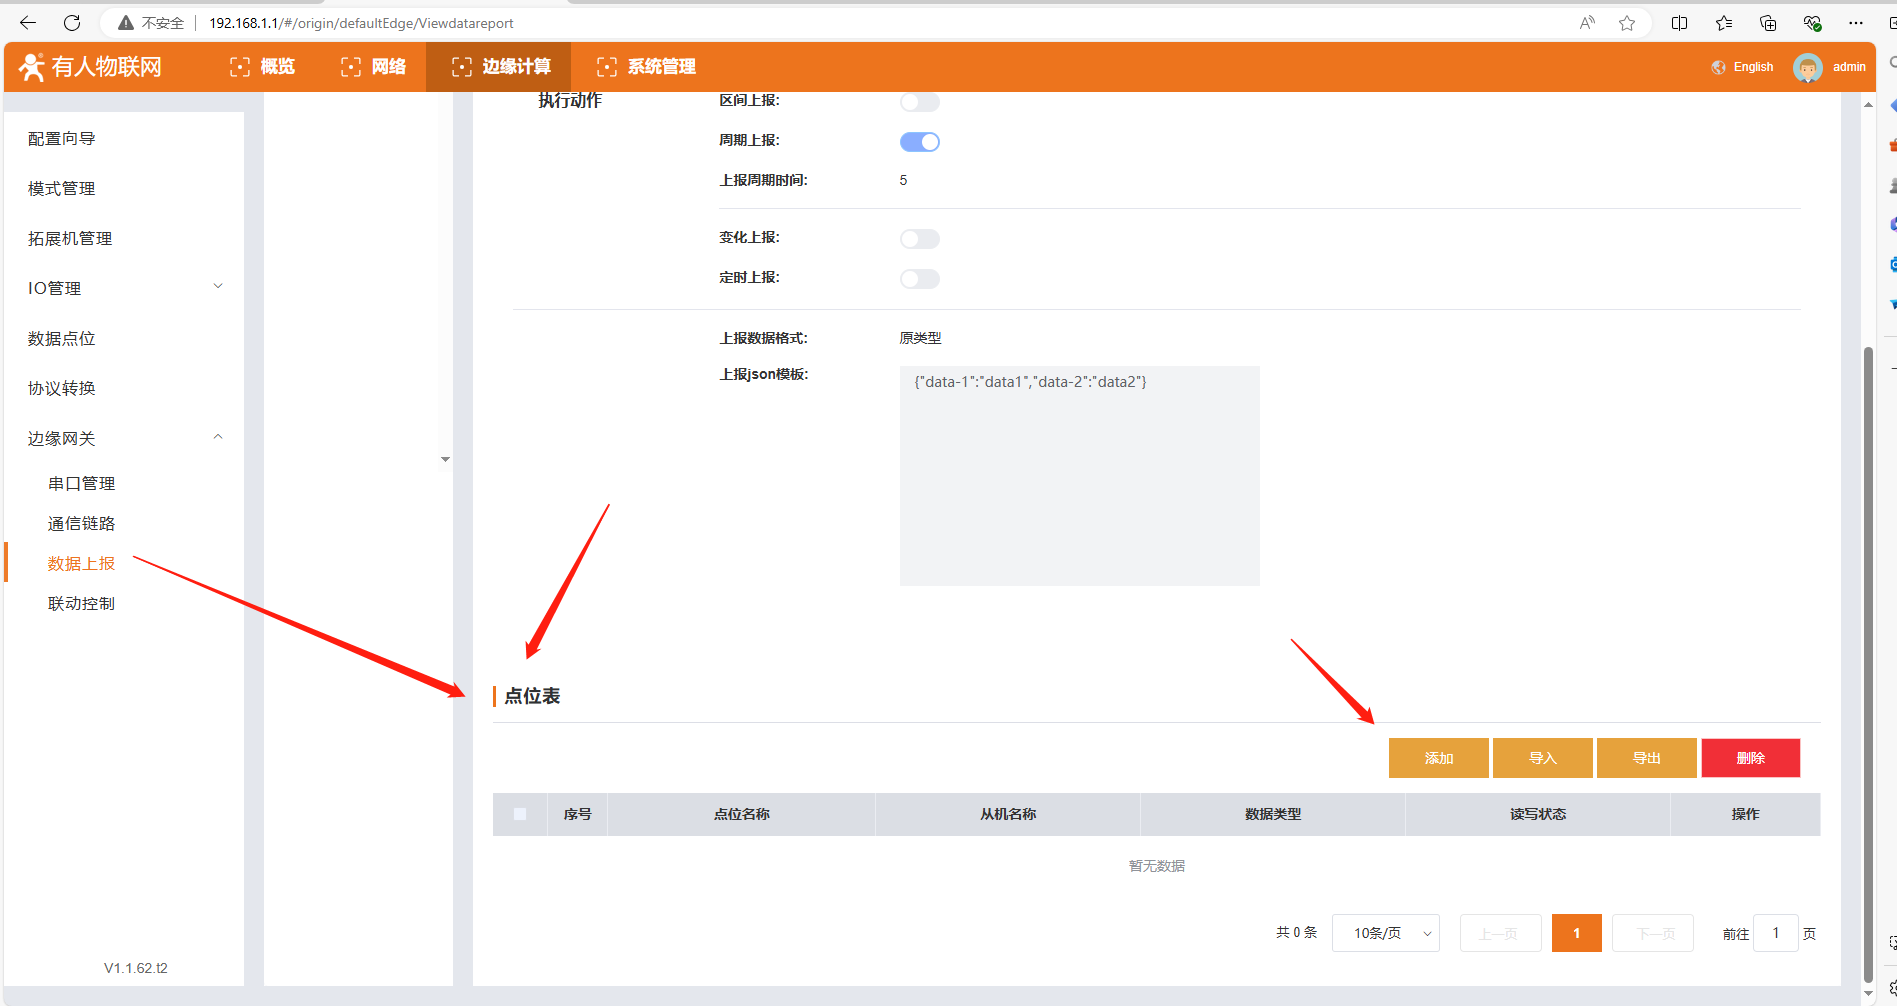Select all rows checkbox in table header
This screenshot has width=1897, height=1006.
coord(520,814)
